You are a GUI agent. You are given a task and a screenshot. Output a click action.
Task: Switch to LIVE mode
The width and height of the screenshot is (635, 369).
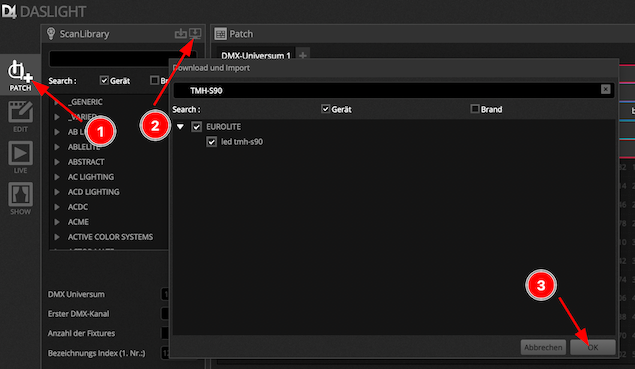click(20, 158)
